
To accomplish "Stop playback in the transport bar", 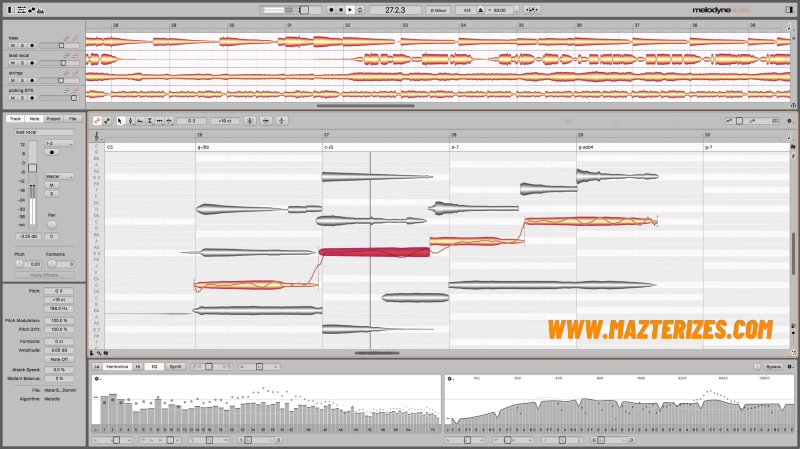I will pyautogui.click(x=341, y=10).
